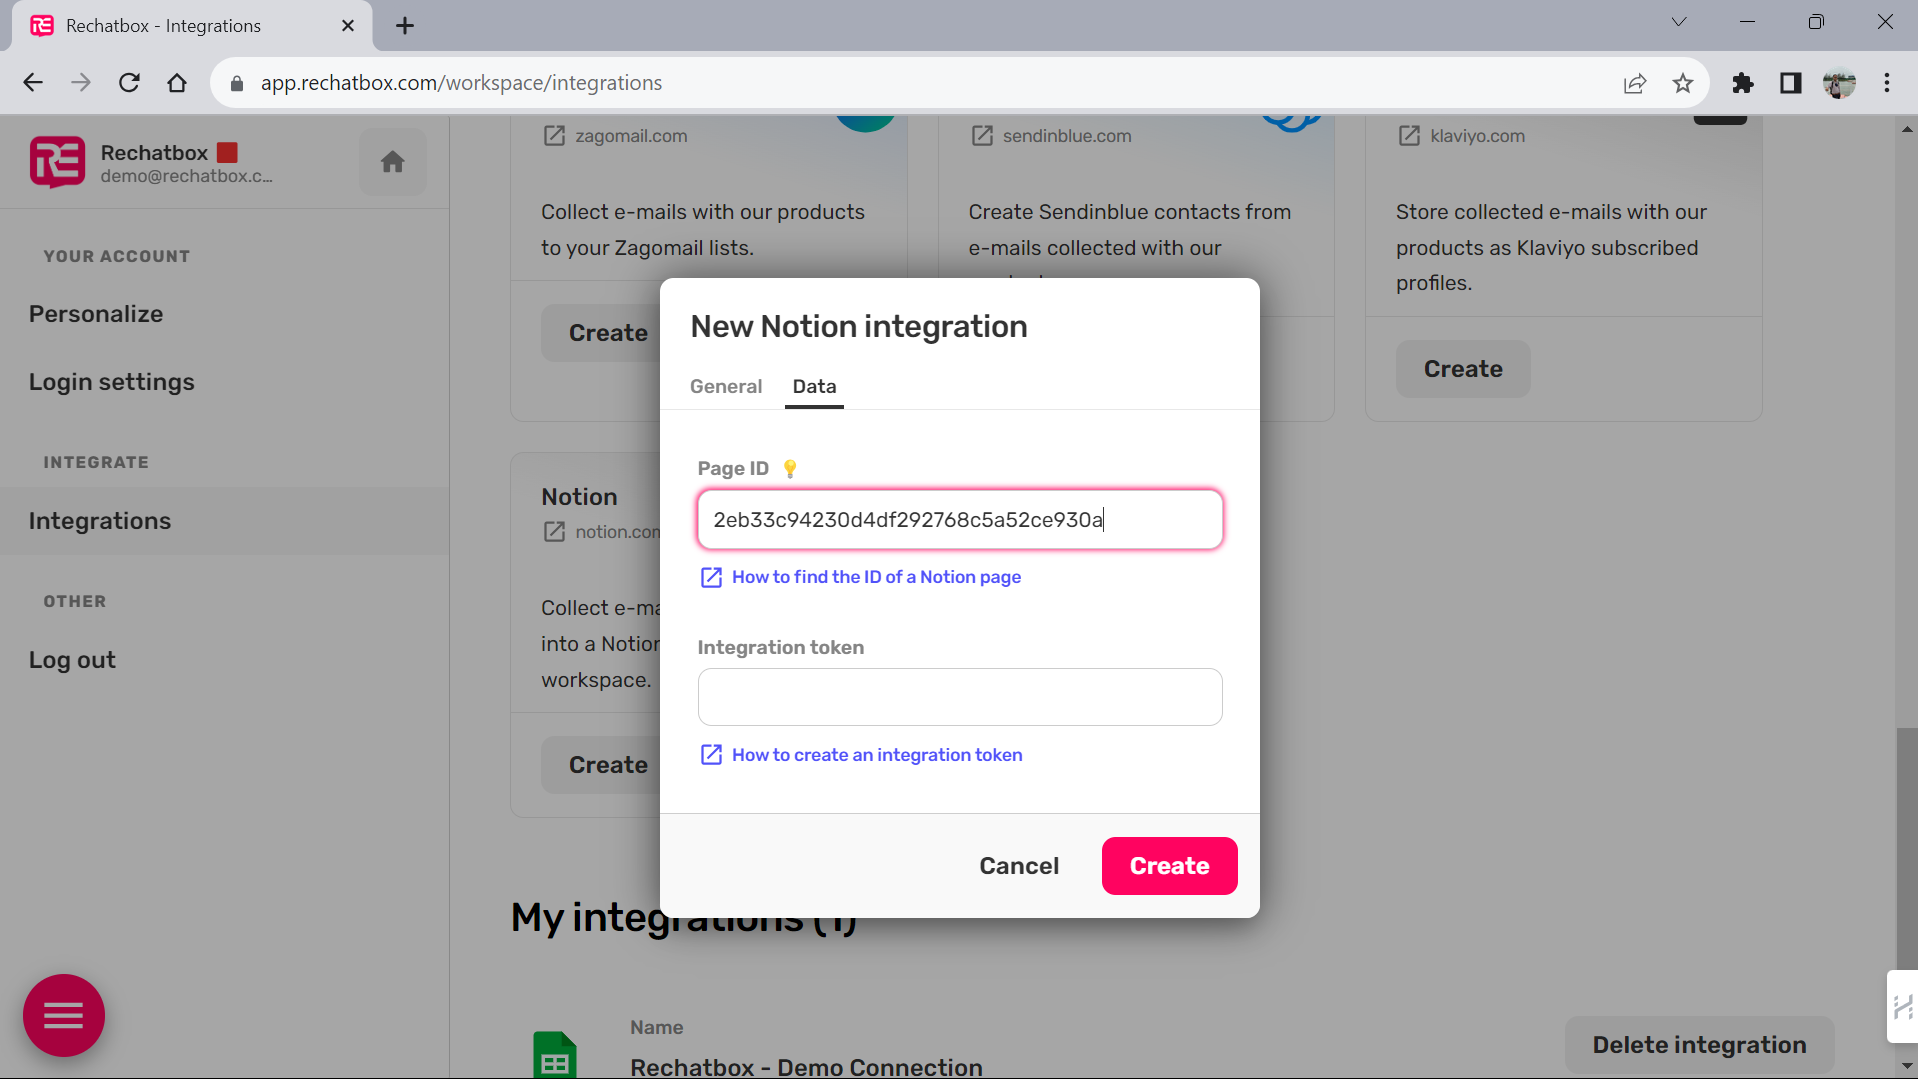Open the red hamburger menu button
Screen dimensions: 1918x1079
64,1015
